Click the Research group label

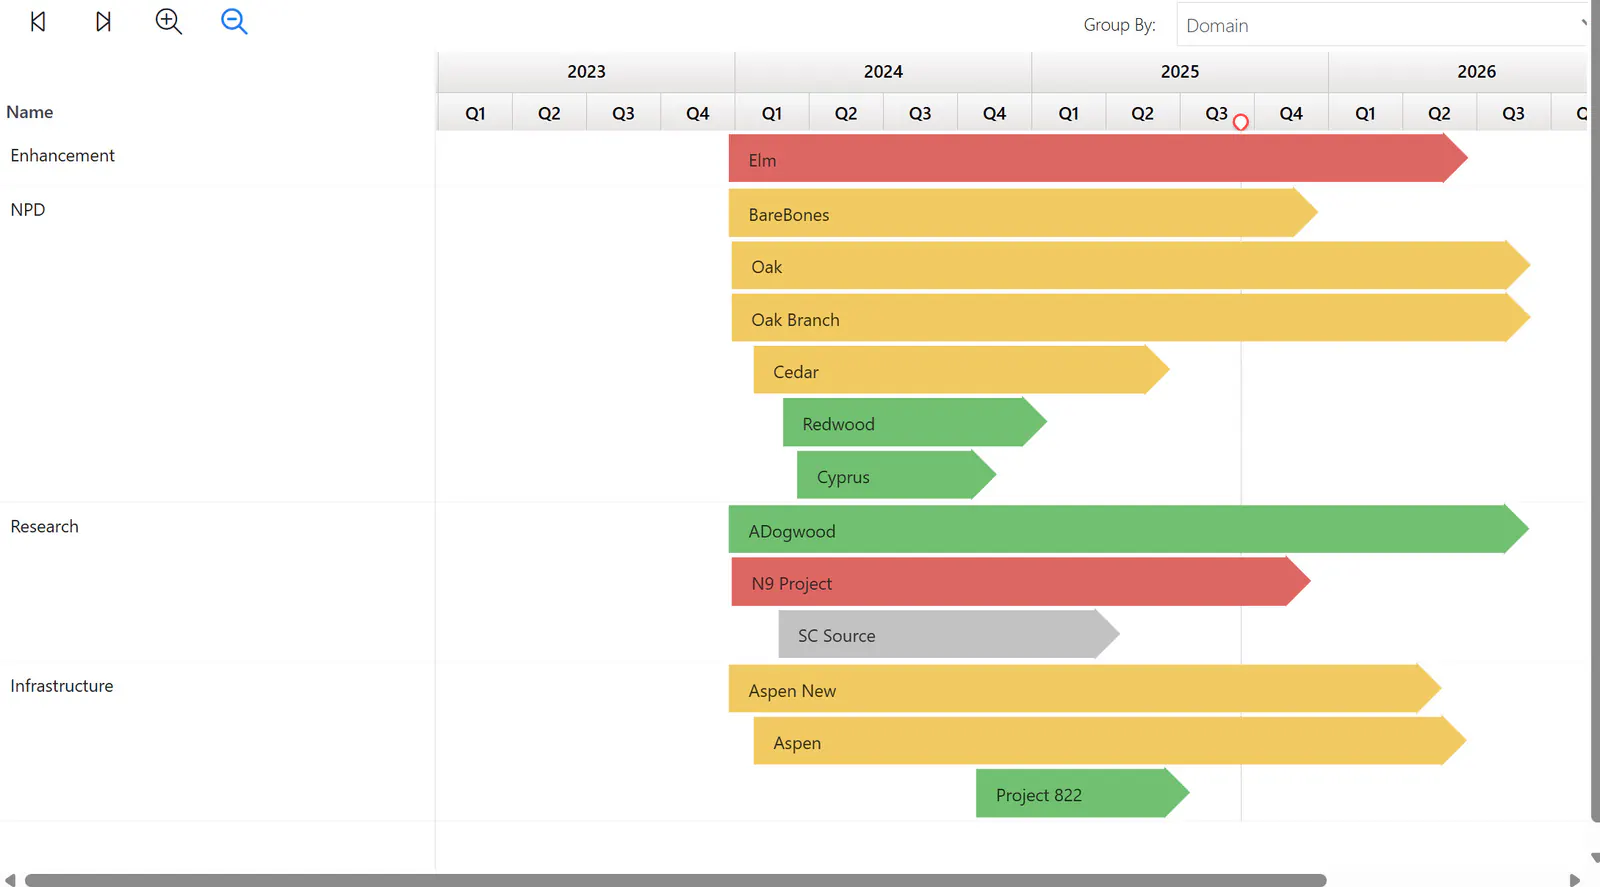coord(44,526)
